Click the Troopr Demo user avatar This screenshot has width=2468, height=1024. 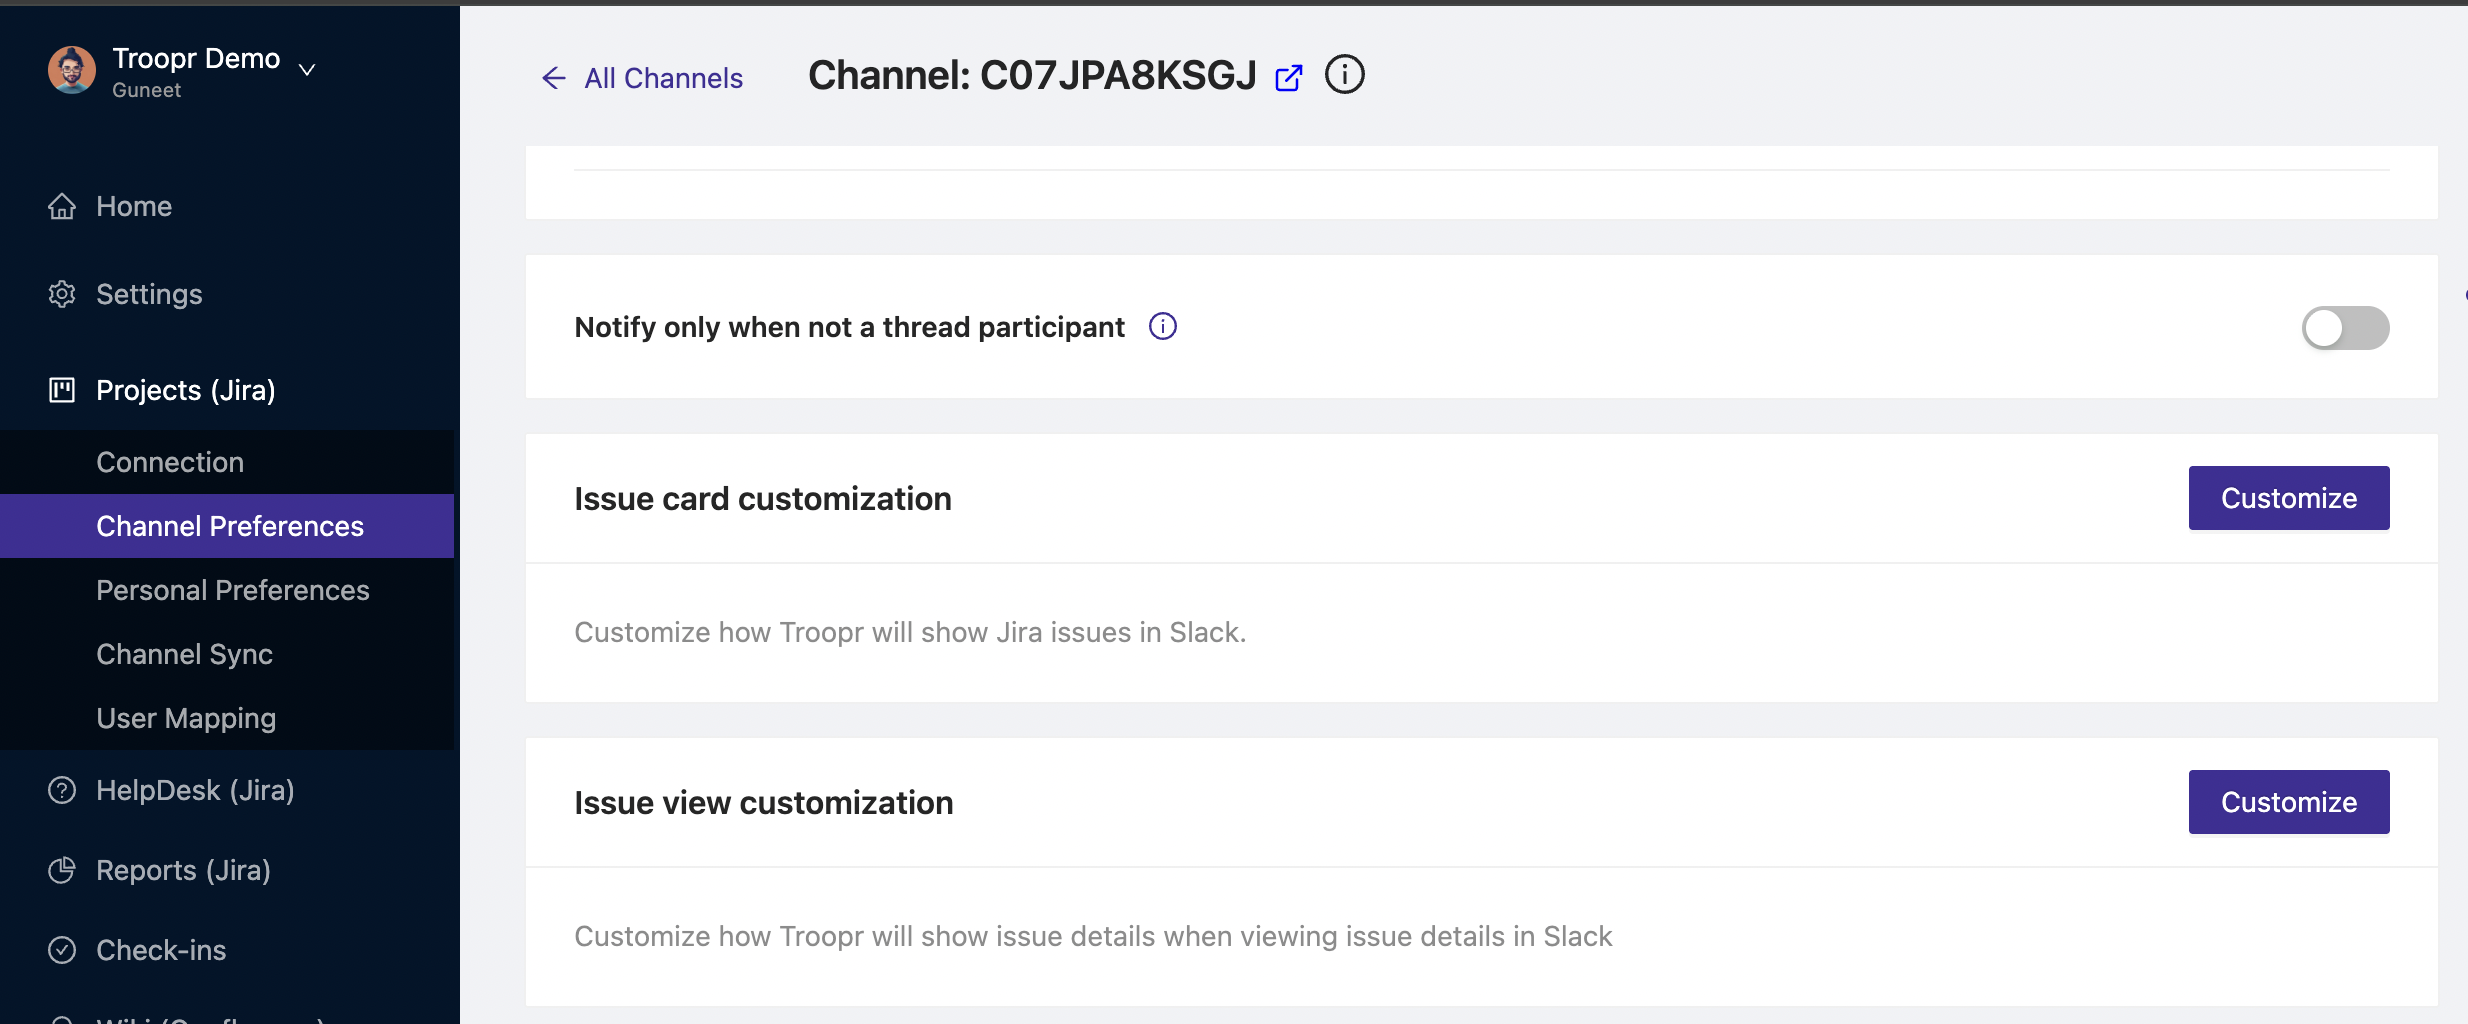tap(72, 70)
